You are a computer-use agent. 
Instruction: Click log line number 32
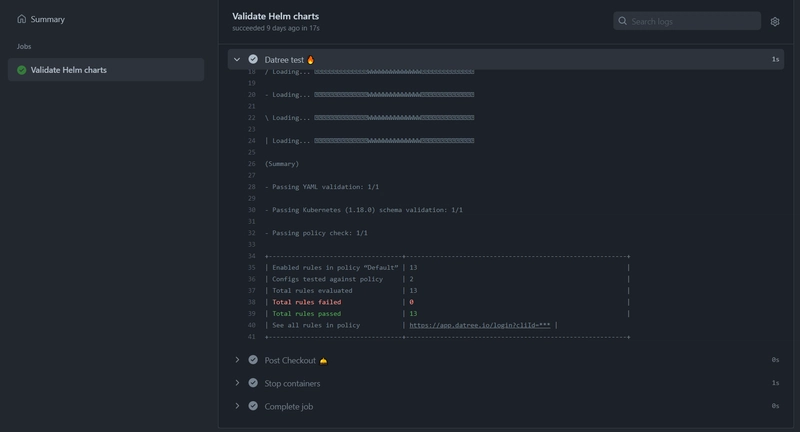coord(252,233)
